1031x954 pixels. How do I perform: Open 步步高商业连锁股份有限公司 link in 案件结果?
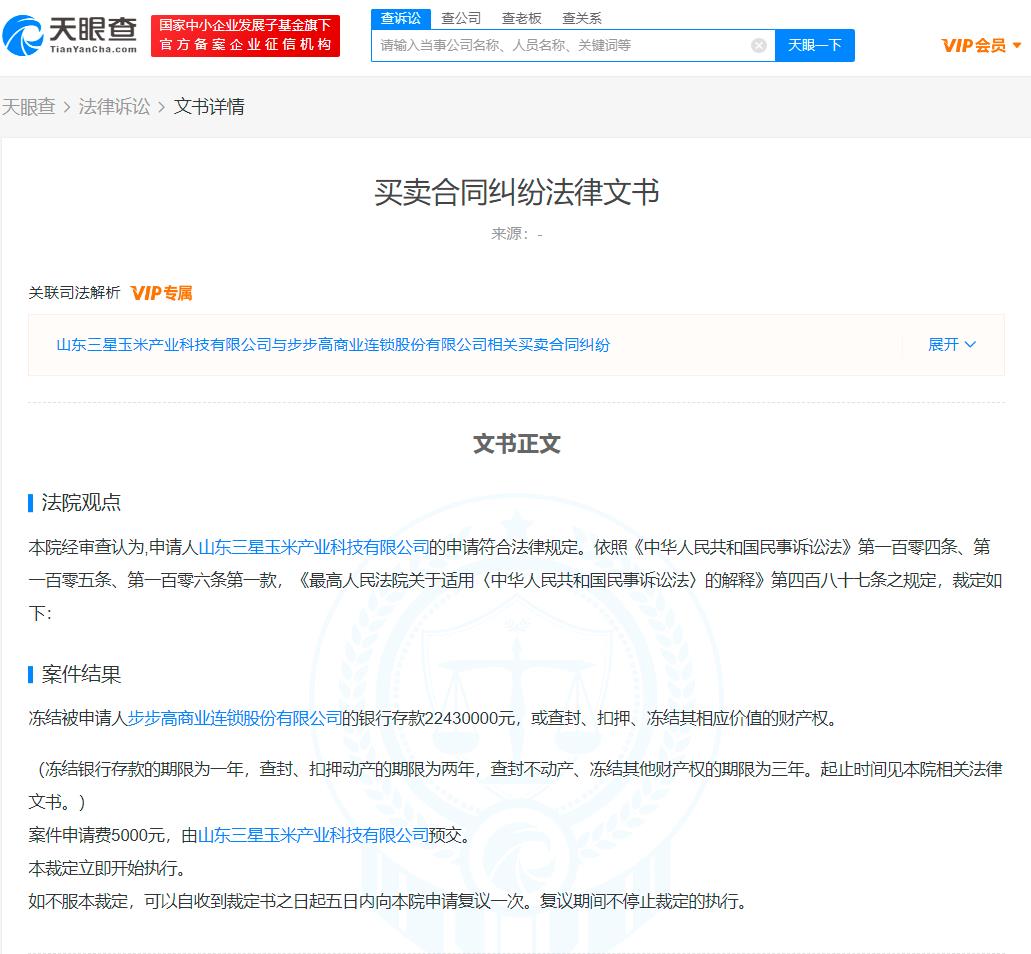[x=235, y=718]
